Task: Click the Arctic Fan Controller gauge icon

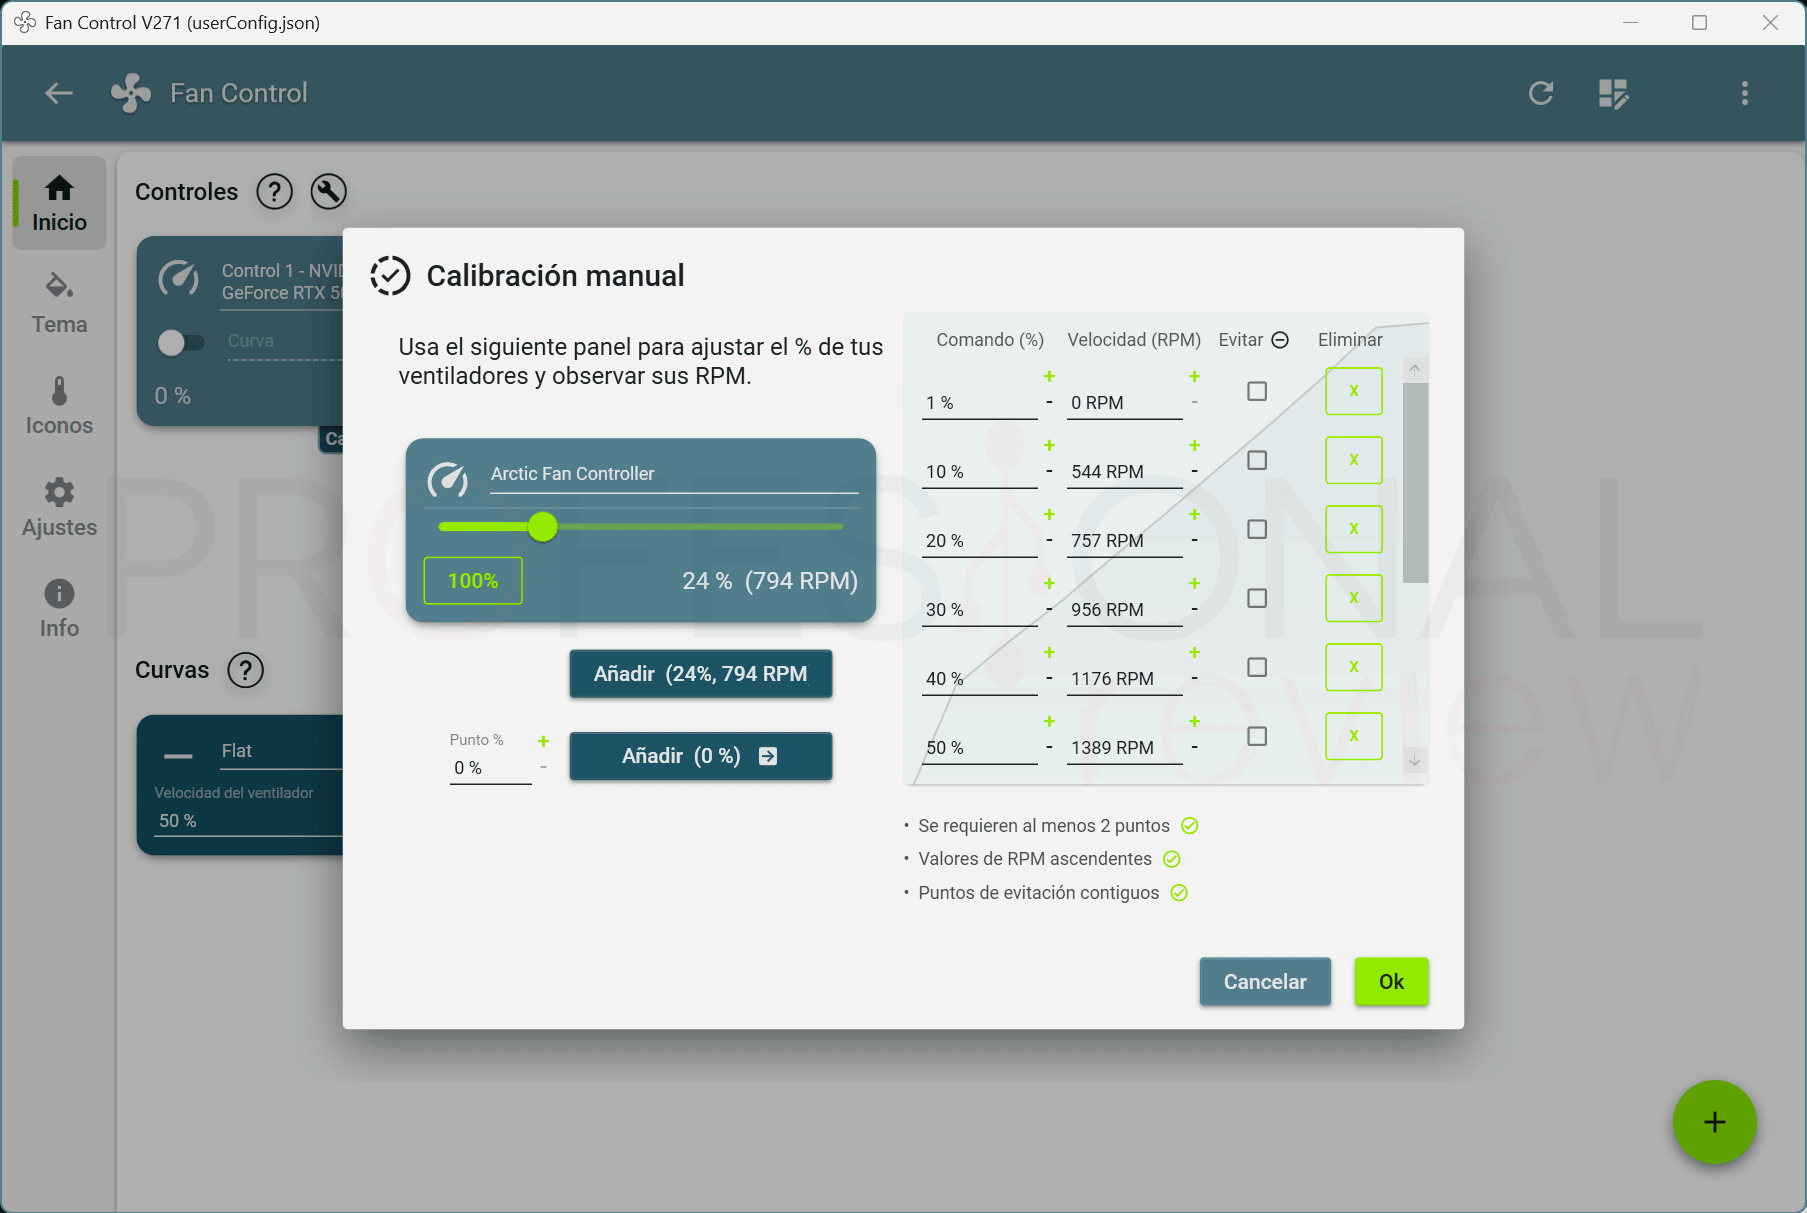Action: coord(448,481)
